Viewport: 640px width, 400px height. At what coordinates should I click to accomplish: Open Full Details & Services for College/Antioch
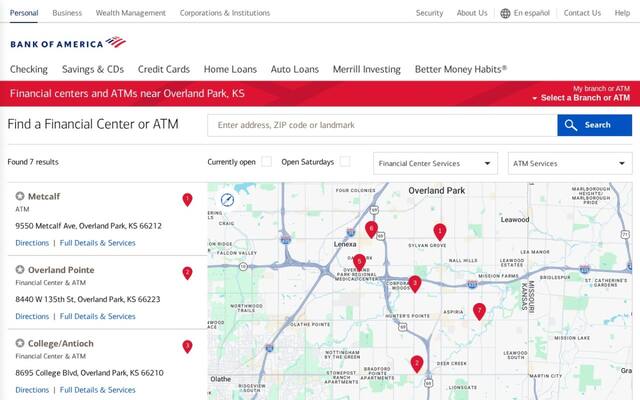[x=98, y=390]
